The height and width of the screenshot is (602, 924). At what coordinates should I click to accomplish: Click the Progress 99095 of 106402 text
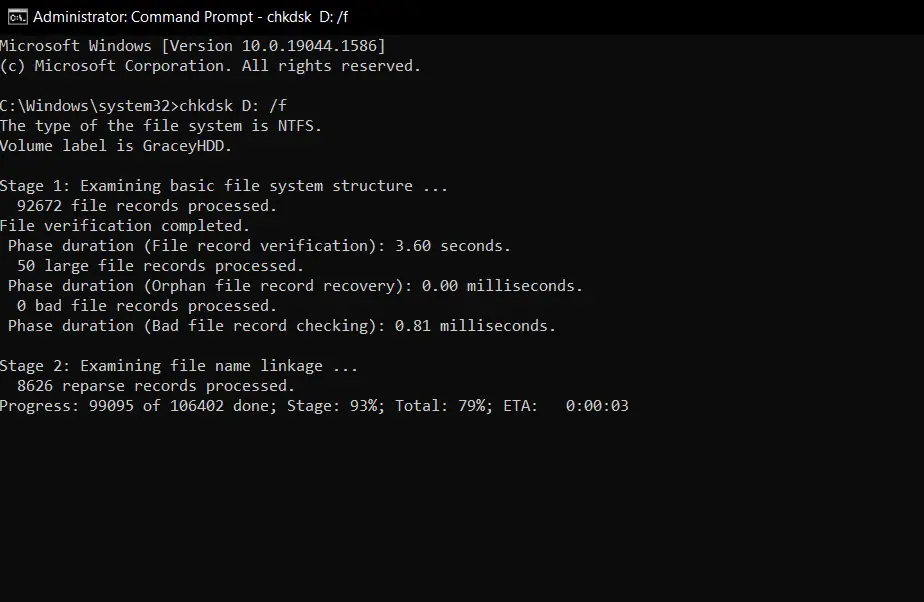pyautogui.click(x=138, y=406)
